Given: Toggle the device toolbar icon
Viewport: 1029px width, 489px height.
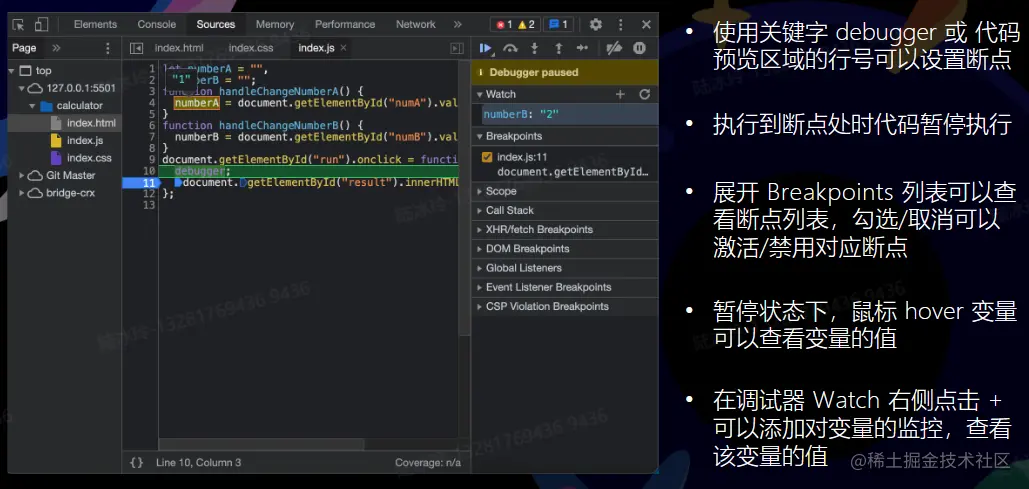Looking at the screenshot, I should [41, 24].
